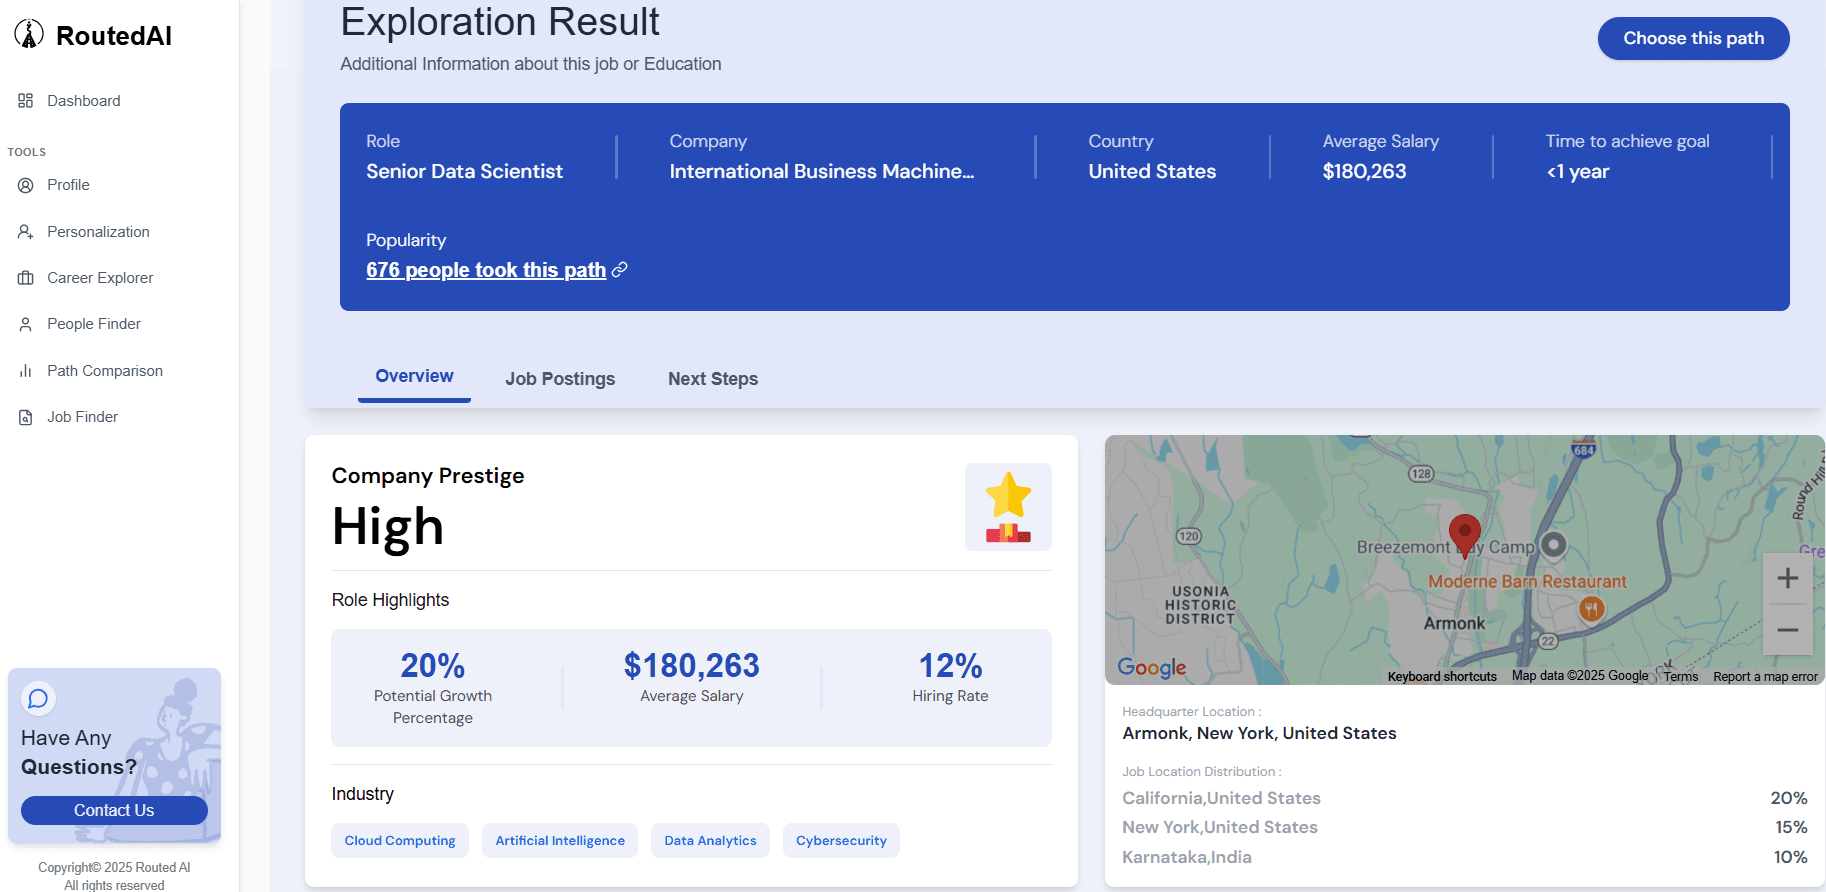Click the Personalization person-plus icon

(26, 232)
